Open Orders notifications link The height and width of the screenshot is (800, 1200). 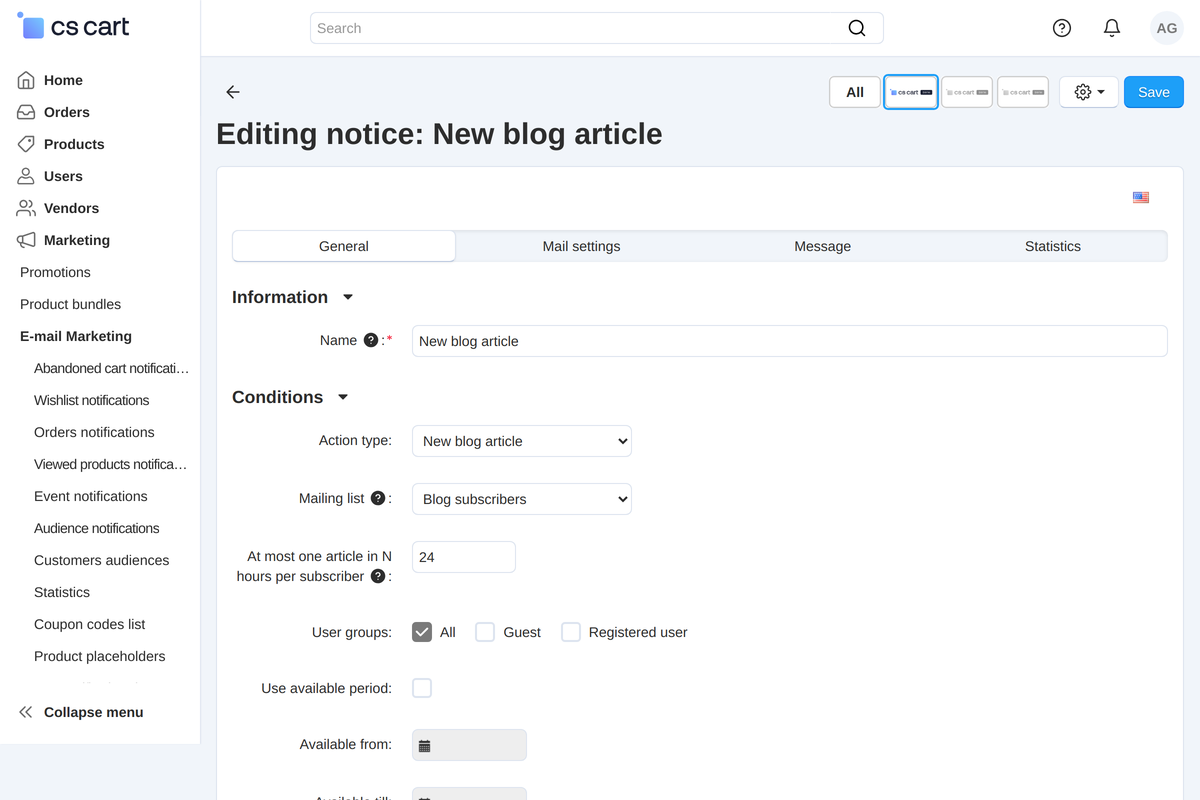point(94,432)
